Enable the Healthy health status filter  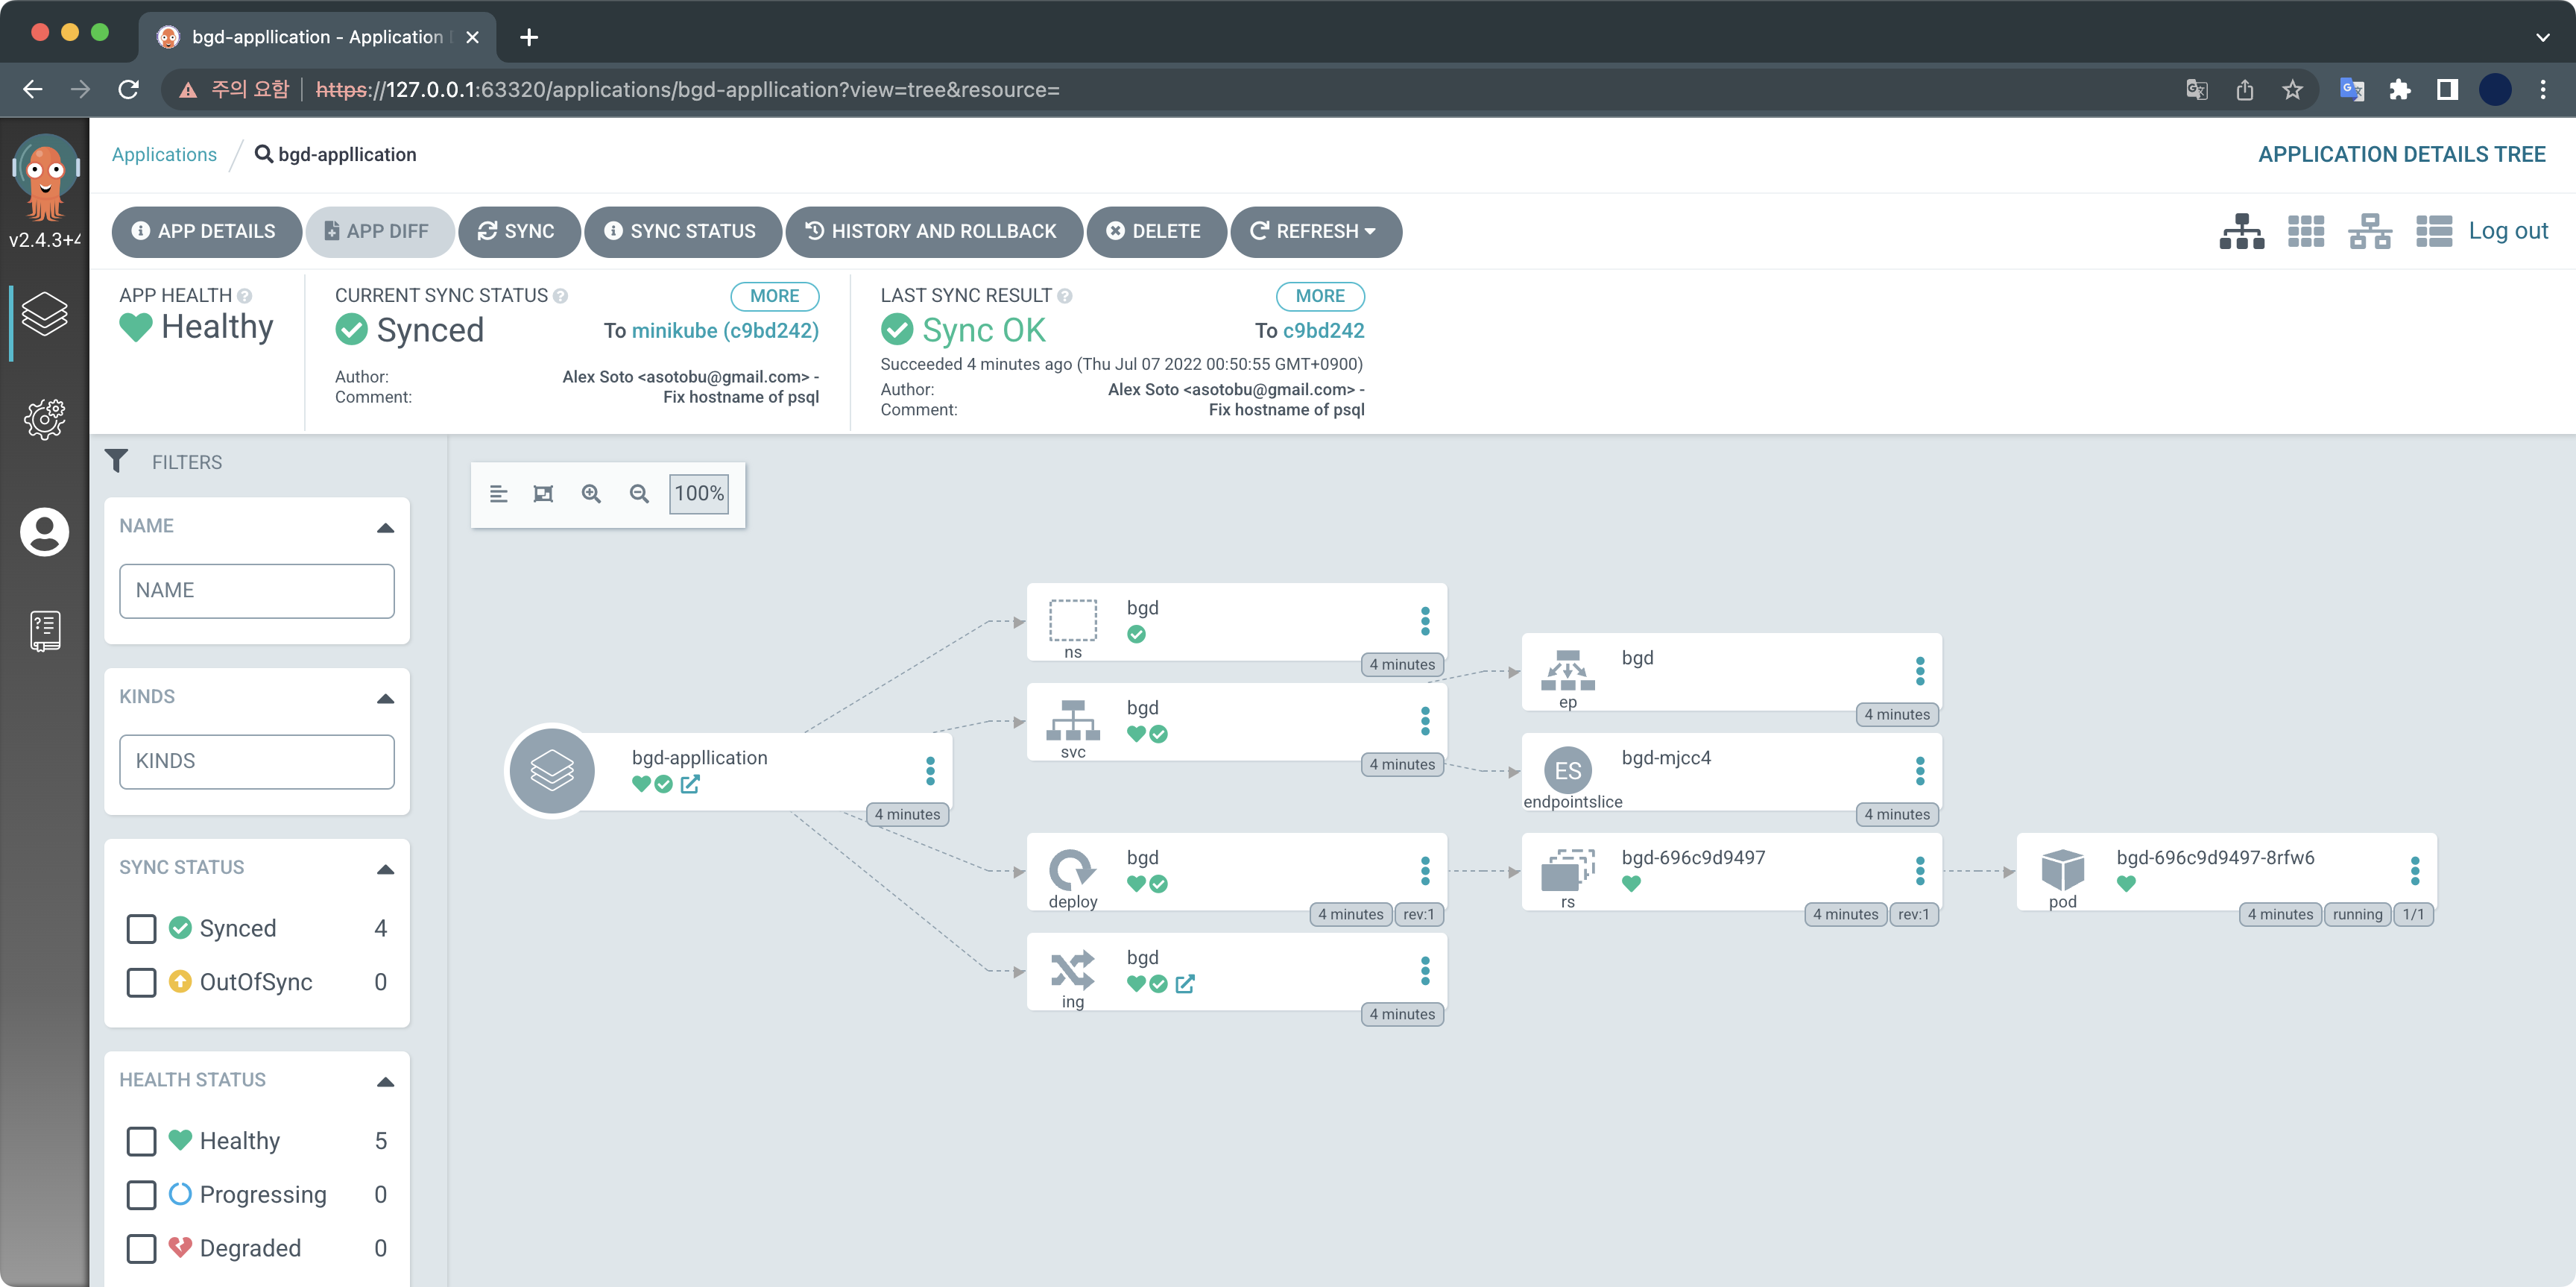[142, 1141]
